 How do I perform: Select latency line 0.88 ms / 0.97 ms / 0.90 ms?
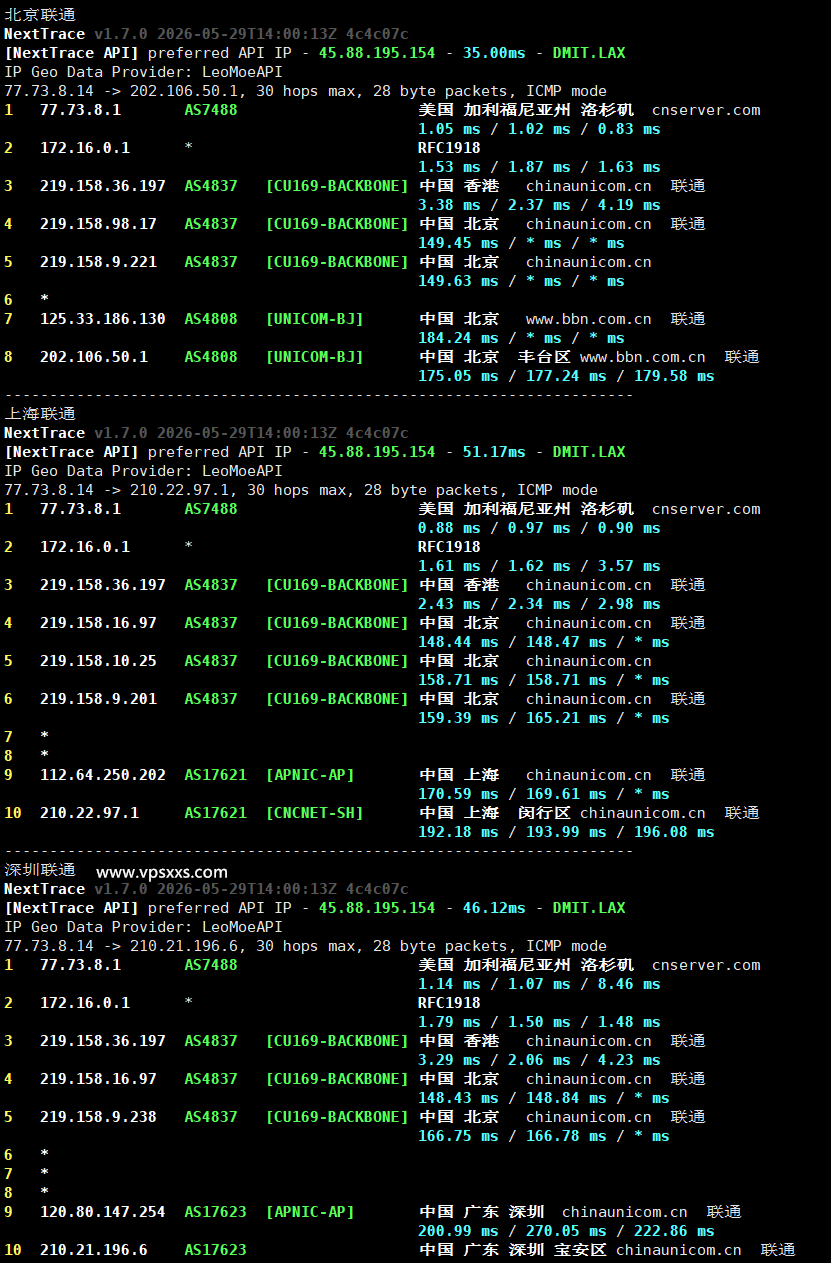[539, 528]
